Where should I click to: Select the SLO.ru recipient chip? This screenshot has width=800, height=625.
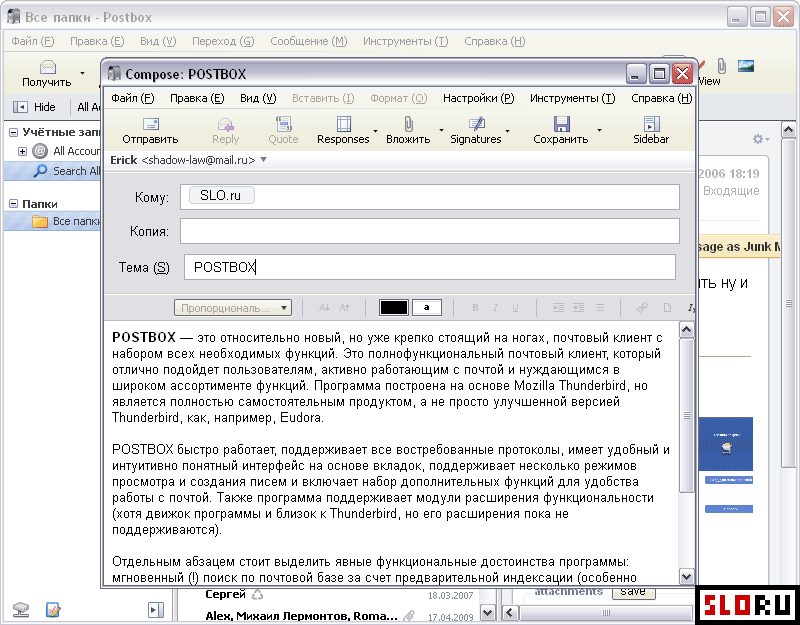[221, 195]
